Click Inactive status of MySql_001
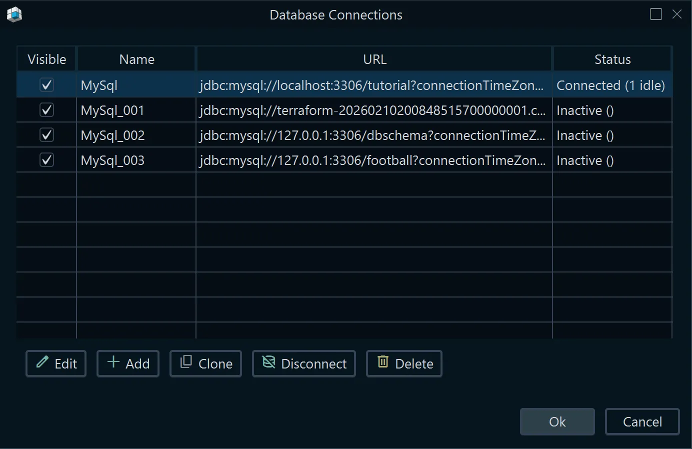The height and width of the screenshot is (449, 692). (x=612, y=110)
